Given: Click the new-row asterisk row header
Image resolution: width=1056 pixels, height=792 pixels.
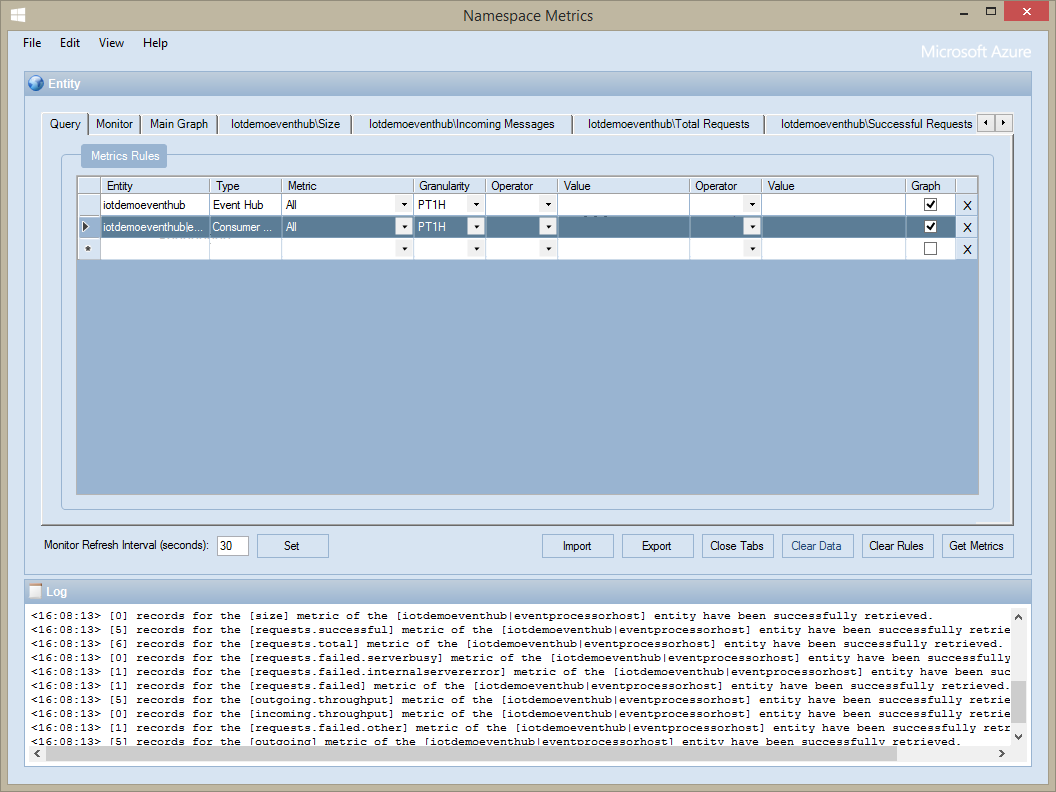Looking at the screenshot, I should tap(89, 249).
